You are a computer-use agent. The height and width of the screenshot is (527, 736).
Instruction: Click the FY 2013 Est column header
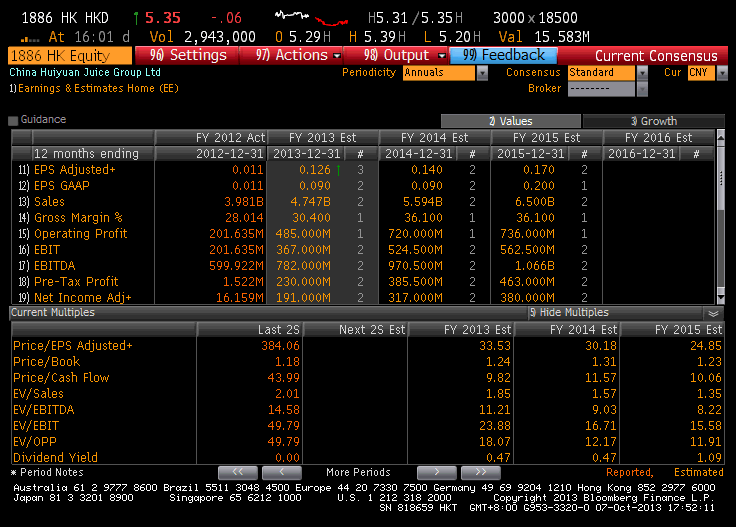[x=322, y=138]
